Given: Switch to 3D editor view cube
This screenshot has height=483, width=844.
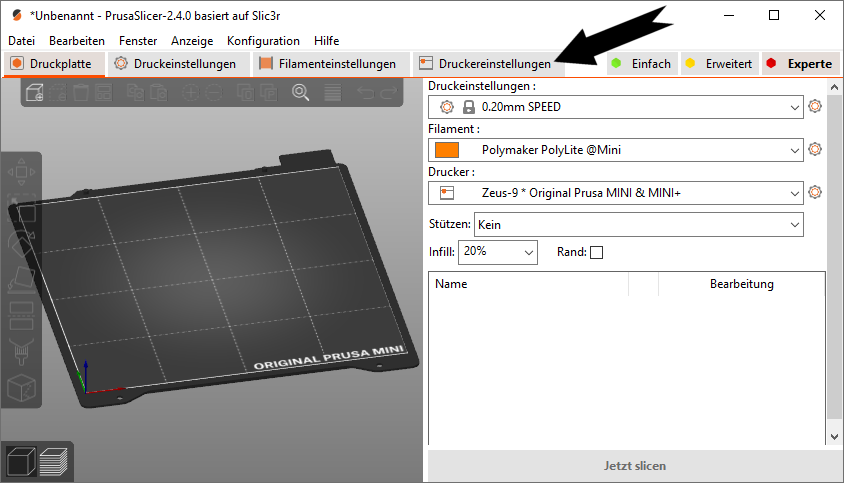Looking at the screenshot, I should pos(19,461).
